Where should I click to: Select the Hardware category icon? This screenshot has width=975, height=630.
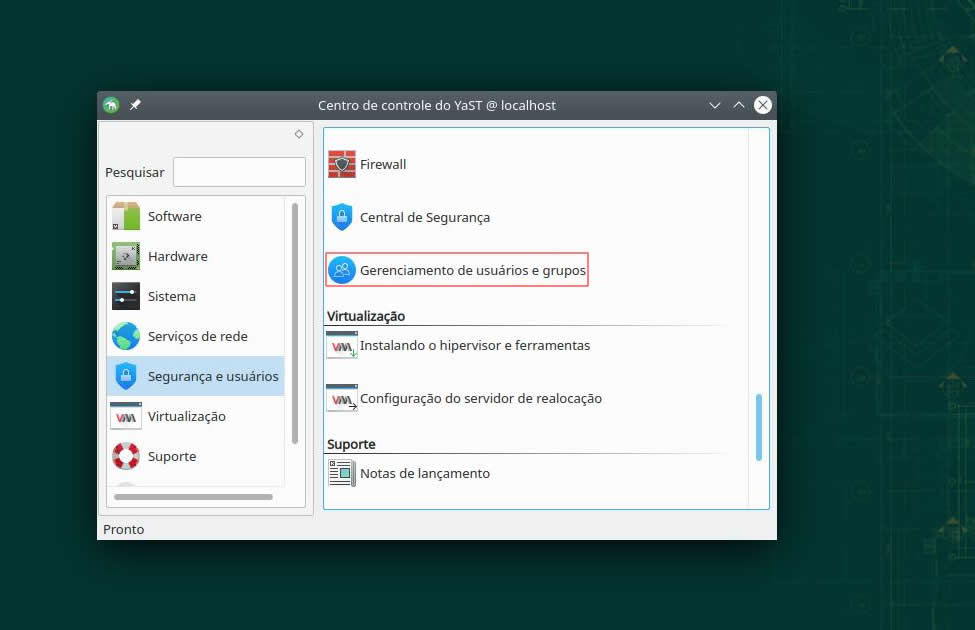[x=126, y=256]
